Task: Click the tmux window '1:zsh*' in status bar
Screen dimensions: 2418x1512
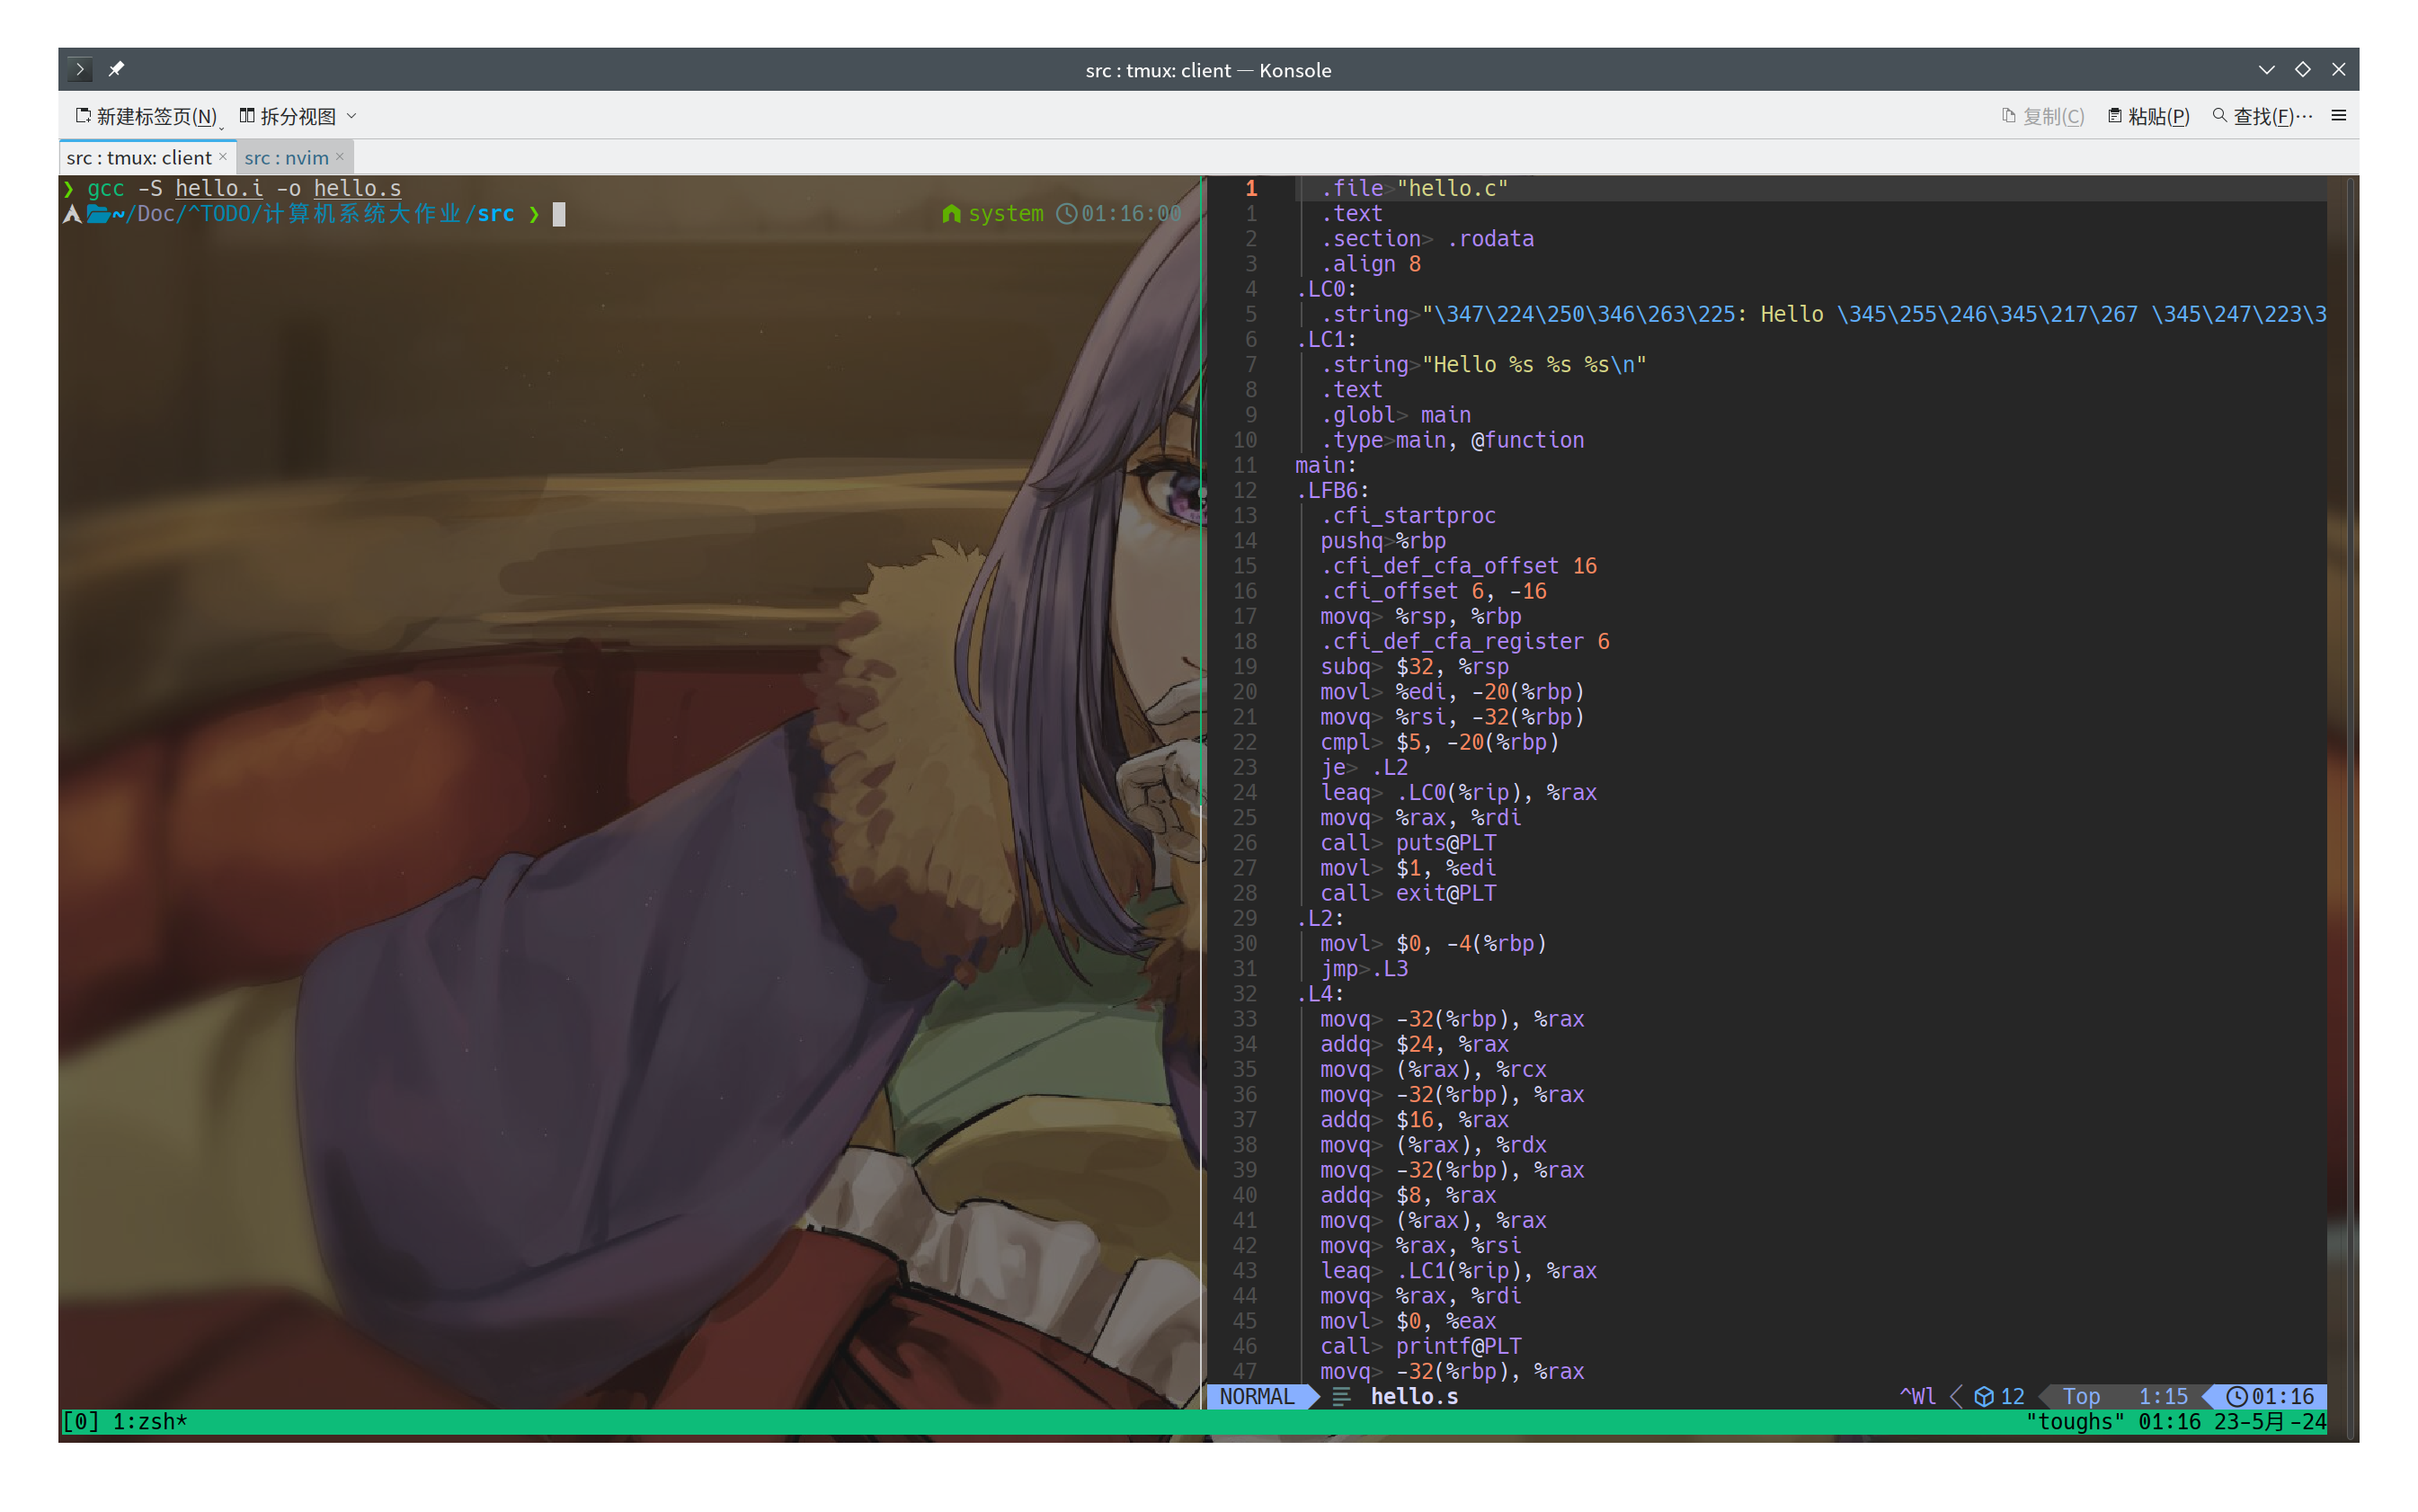Action: 150,1421
